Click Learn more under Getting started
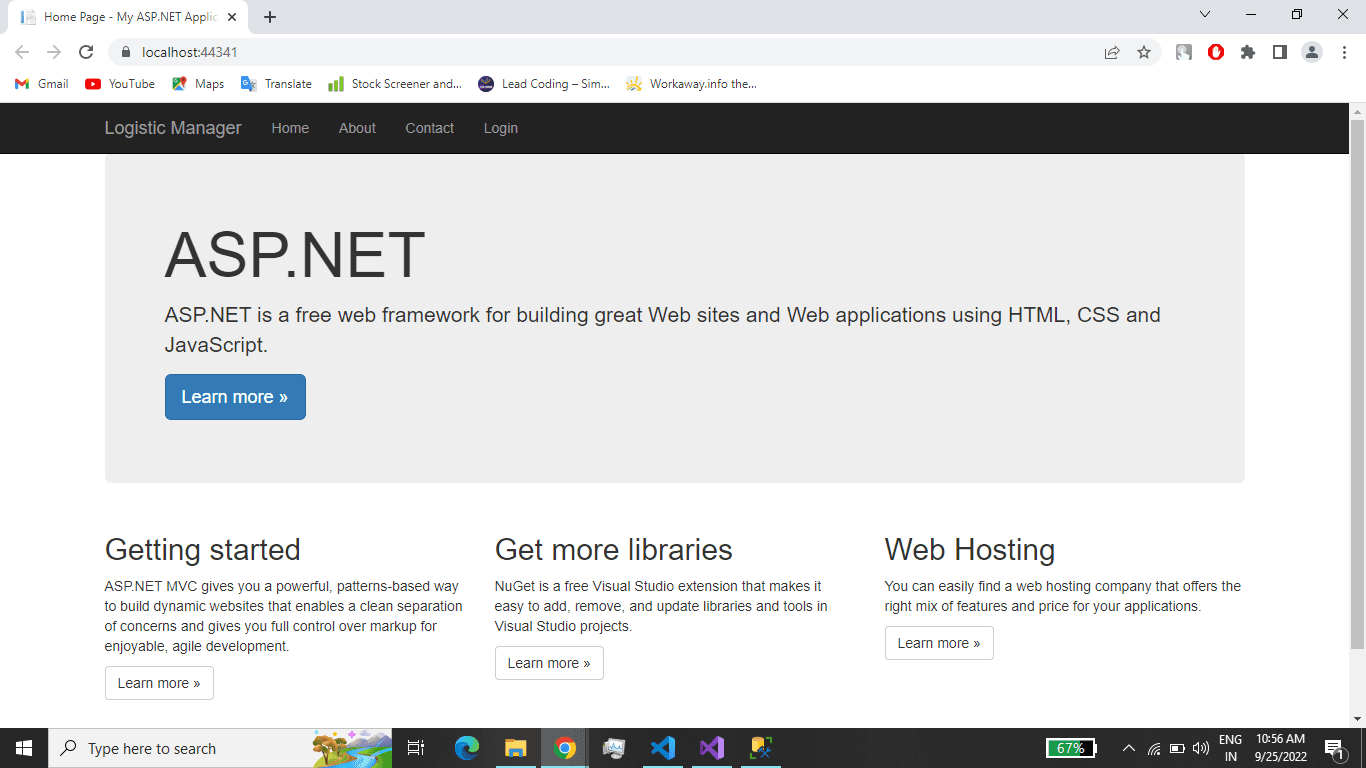Screen dimensions: 1366x768 click(159, 683)
